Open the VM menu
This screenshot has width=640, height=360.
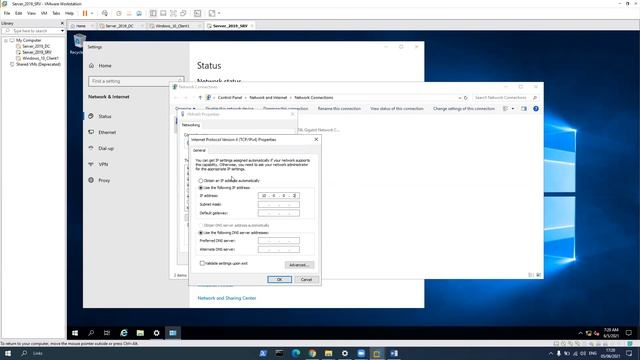[44, 13]
